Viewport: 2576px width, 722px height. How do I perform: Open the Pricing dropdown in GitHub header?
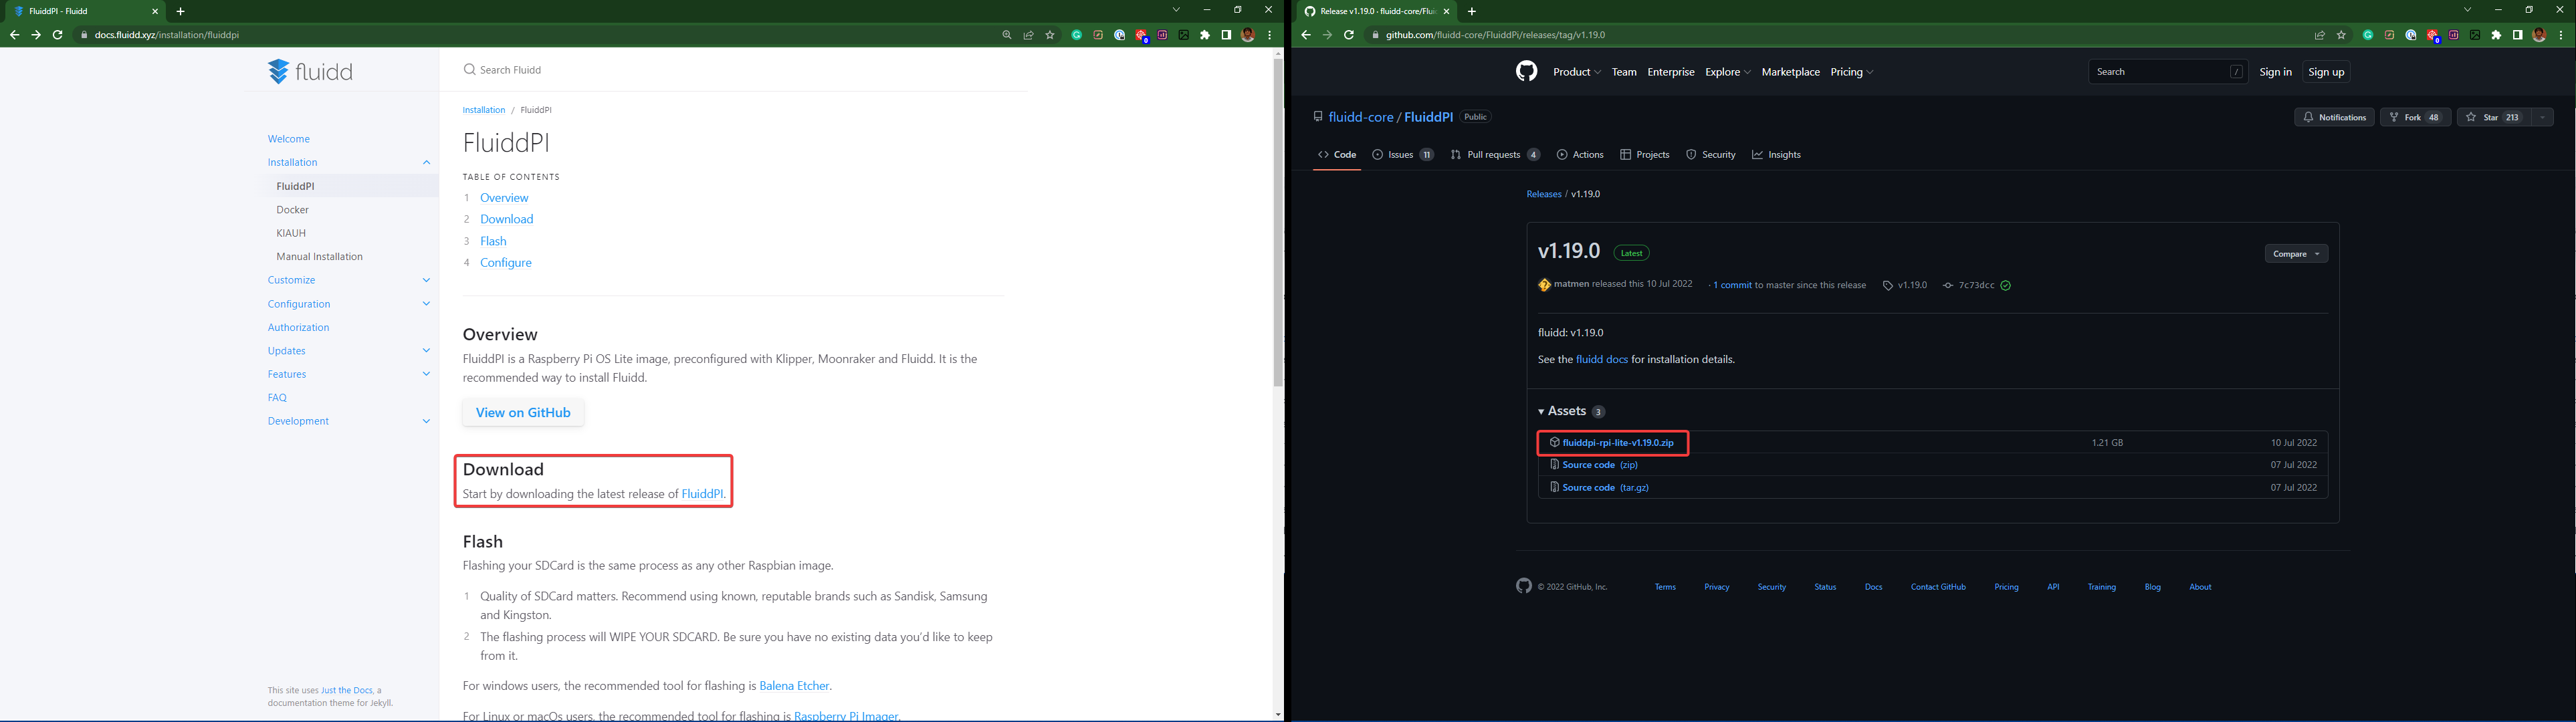tap(1851, 72)
